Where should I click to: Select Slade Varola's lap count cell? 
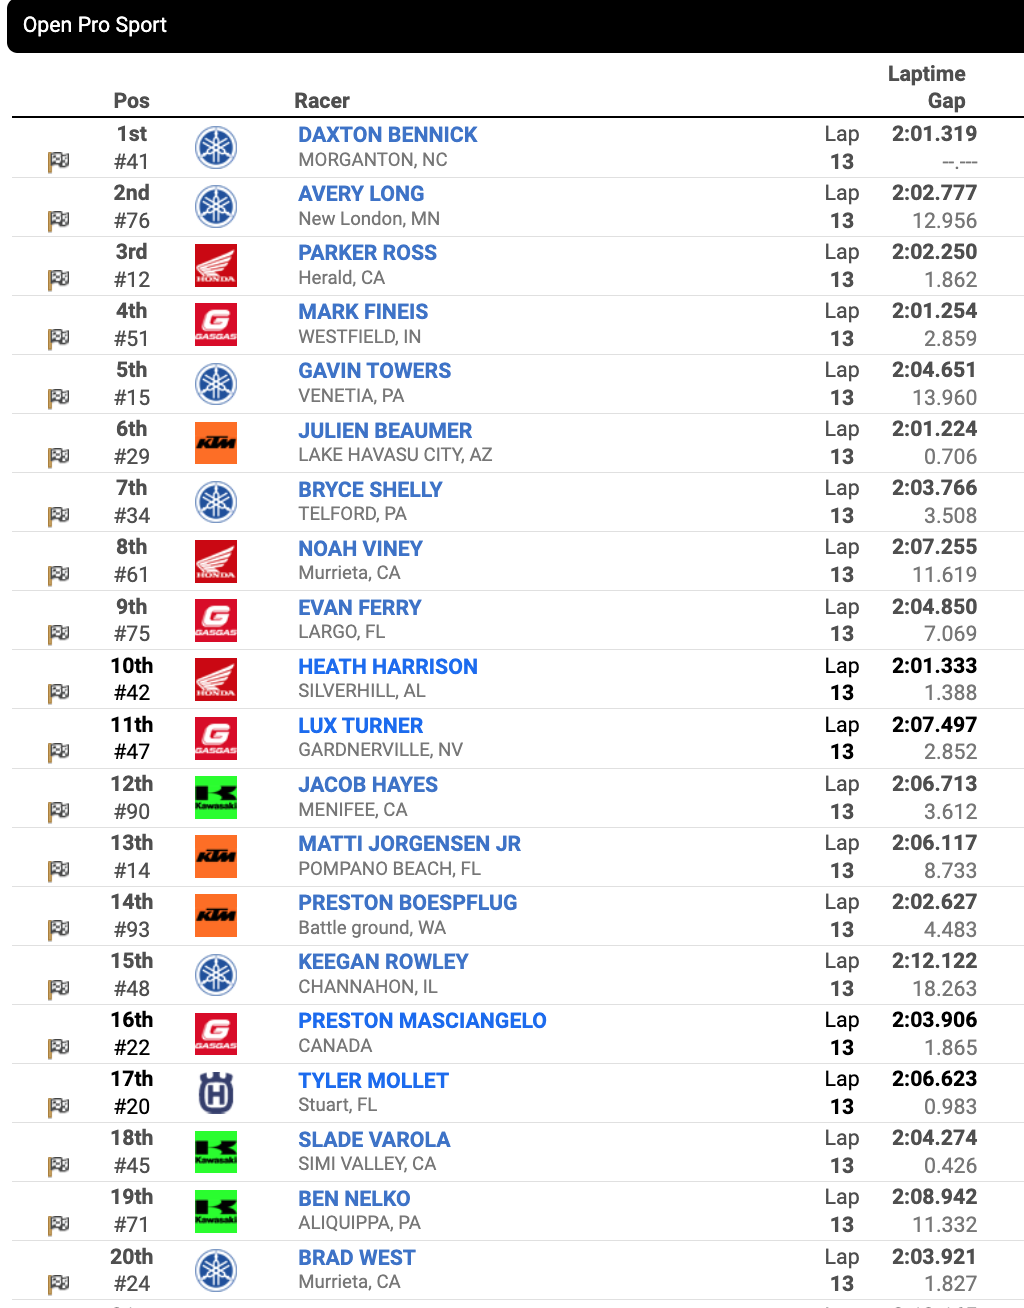(x=843, y=1152)
